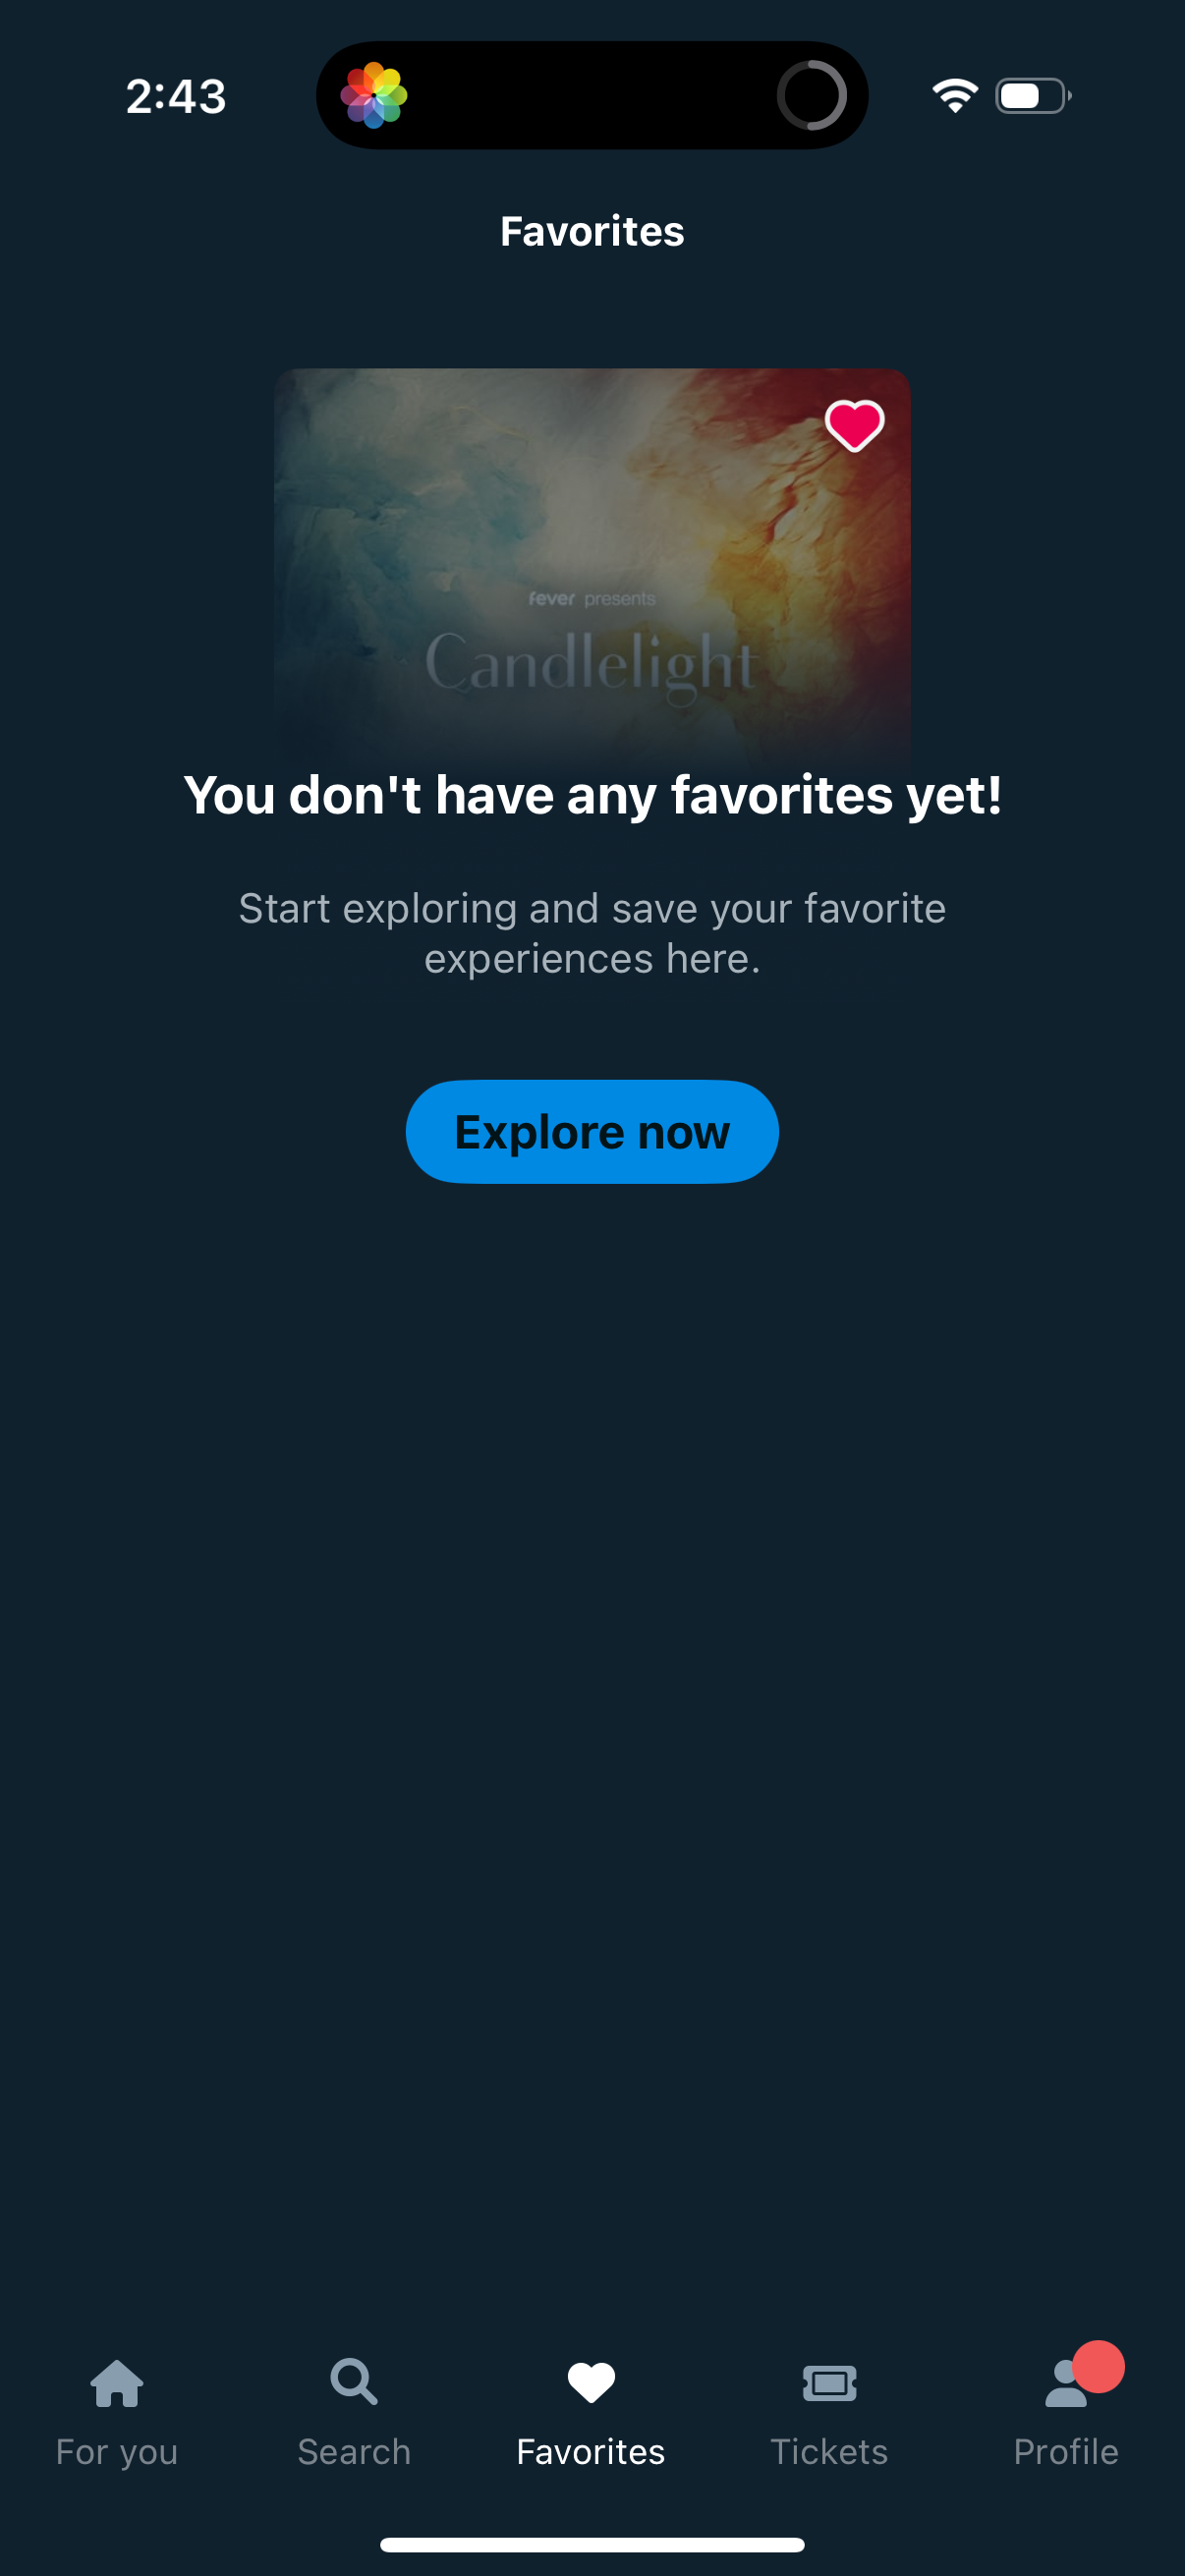Go to the "Profile" tab label

click(1066, 2452)
